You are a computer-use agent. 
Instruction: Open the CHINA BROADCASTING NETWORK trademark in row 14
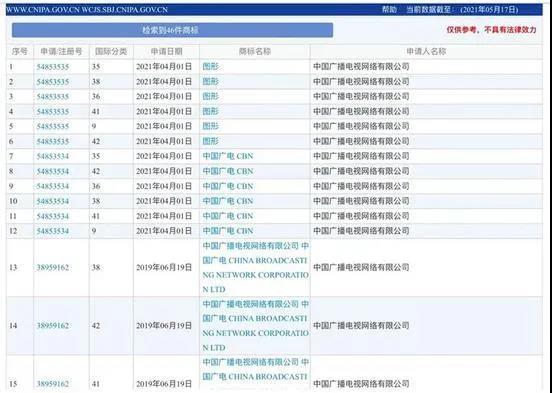click(256, 326)
